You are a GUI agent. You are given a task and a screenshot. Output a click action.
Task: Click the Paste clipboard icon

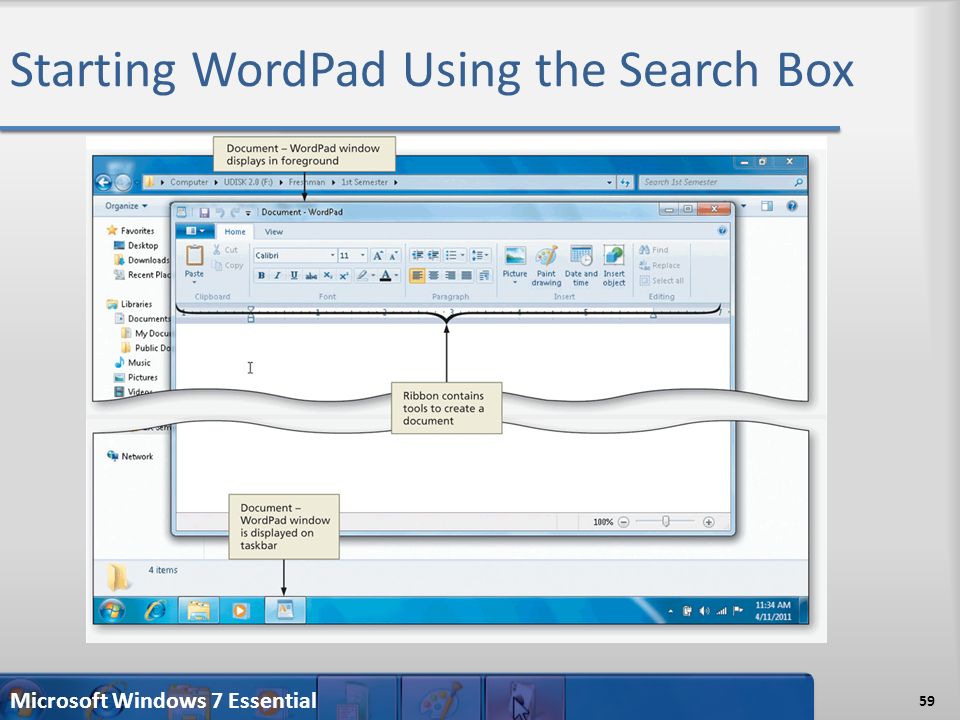pyautogui.click(x=194, y=255)
